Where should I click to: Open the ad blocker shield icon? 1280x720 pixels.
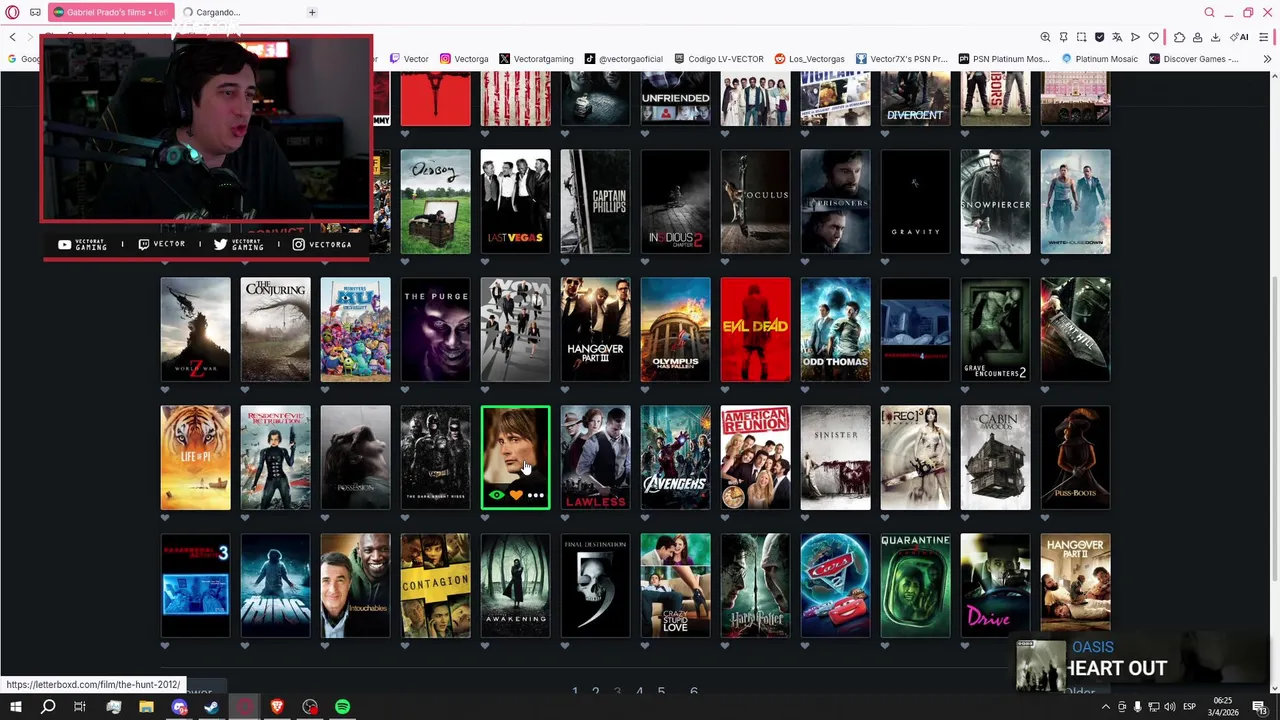point(1099,37)
